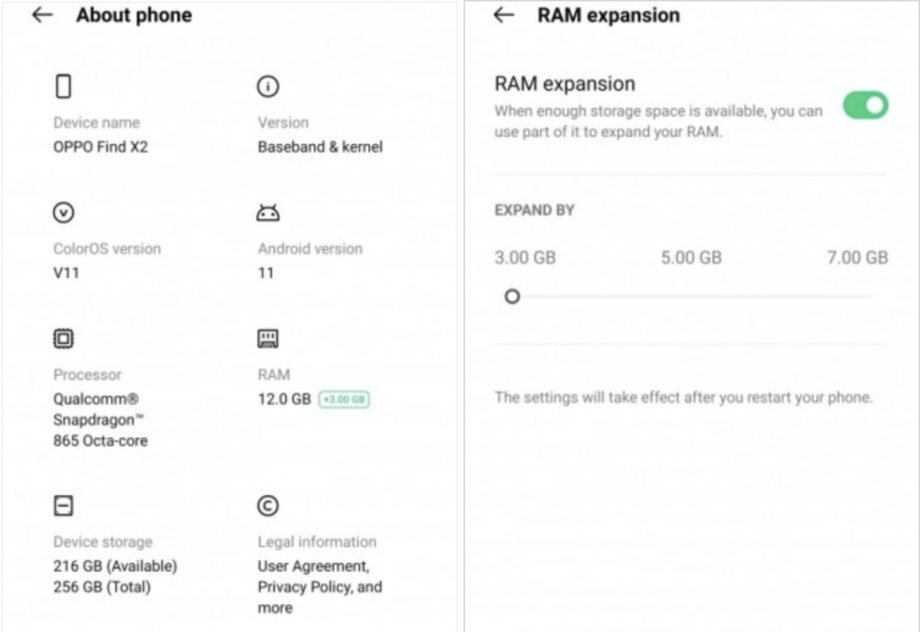Select the 5.00 GB expansion option
This screenshot has height=632, width=920.
(x=691, y=258)
